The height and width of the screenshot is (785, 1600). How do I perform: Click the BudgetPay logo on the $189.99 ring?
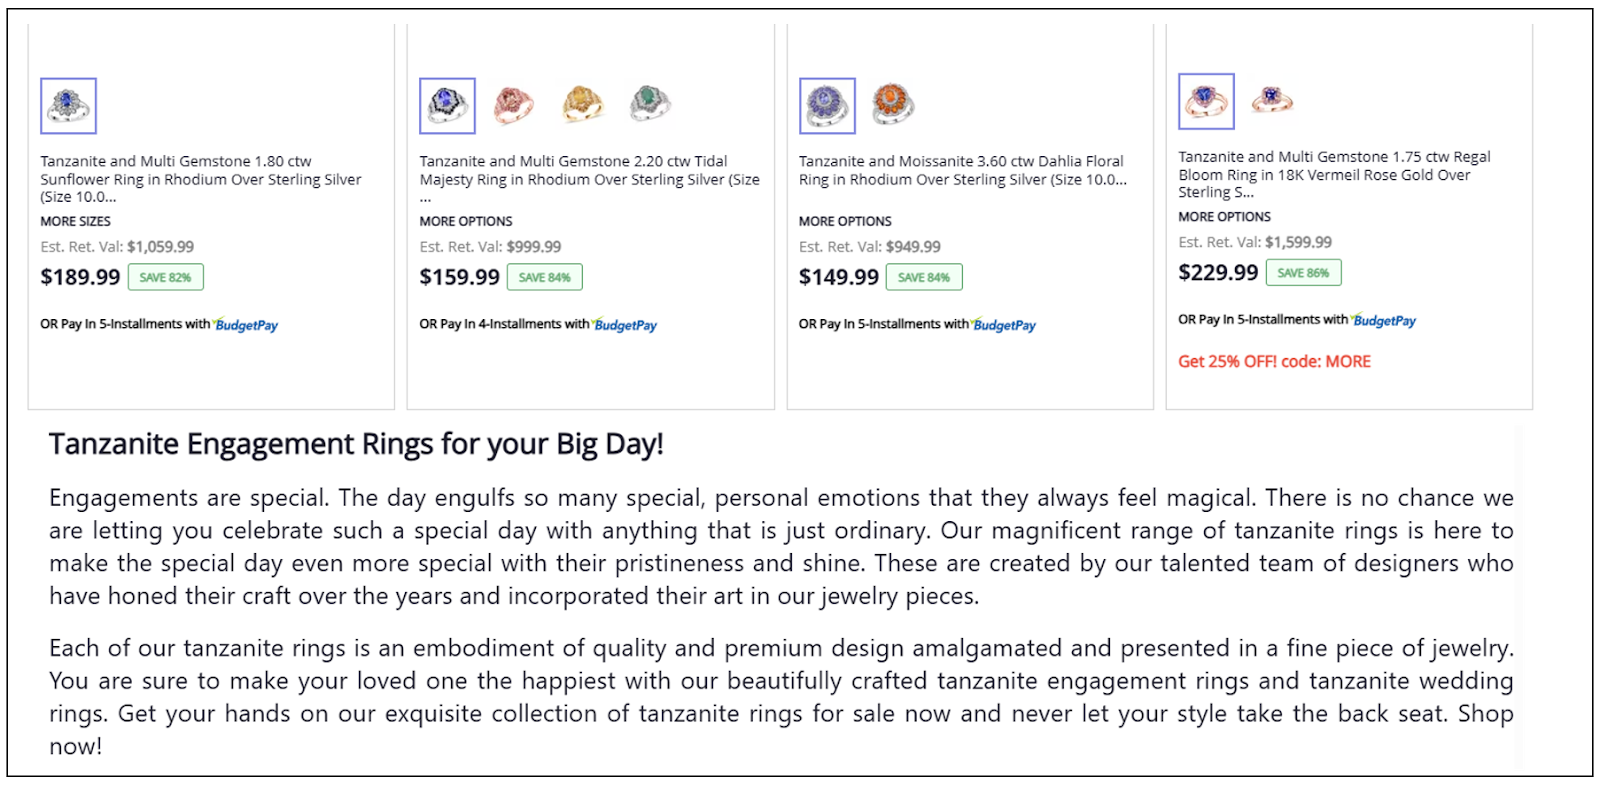click(246, 325)
